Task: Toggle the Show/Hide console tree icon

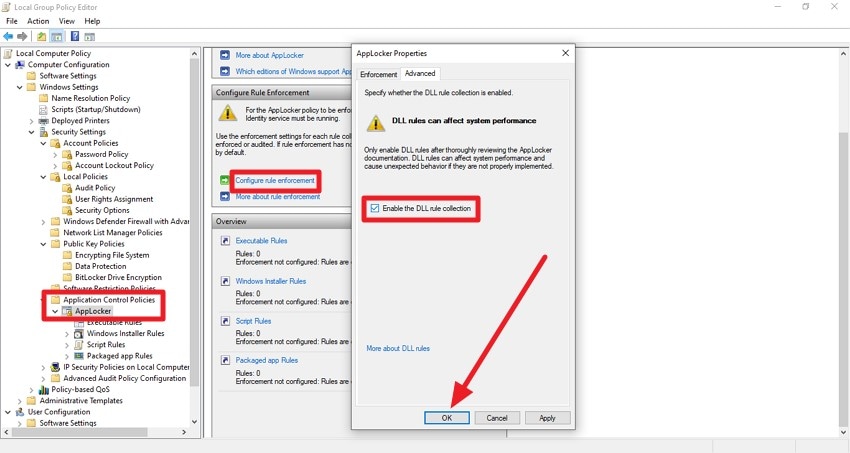Action: (56, 36)
